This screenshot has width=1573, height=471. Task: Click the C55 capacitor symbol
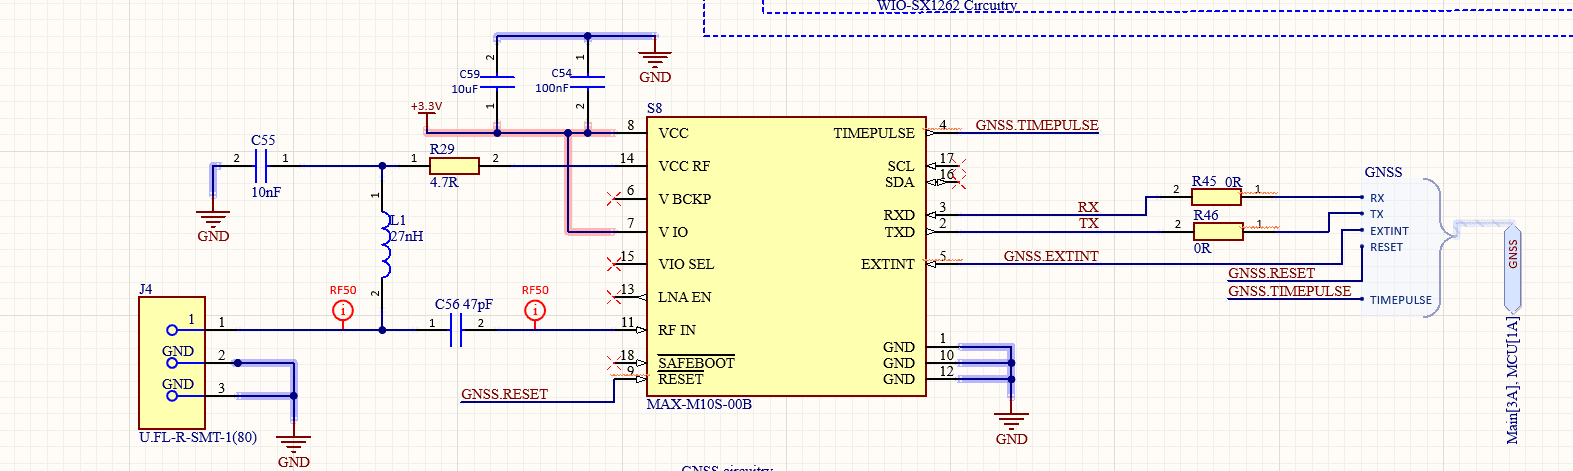tap(263, 165)
